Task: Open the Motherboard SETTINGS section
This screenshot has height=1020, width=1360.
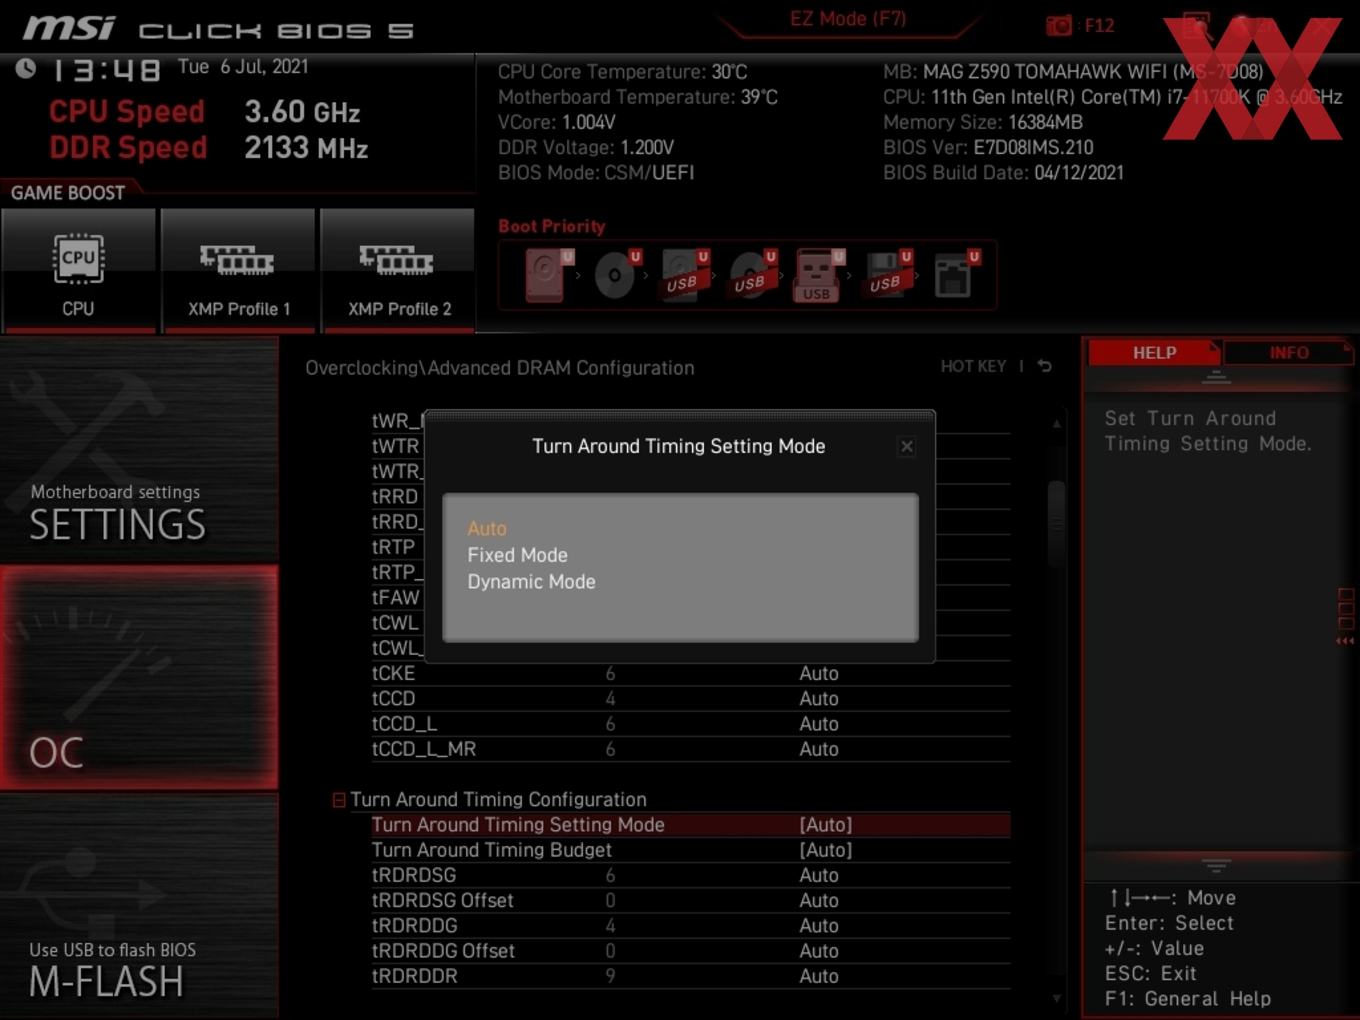Action: click(x=139, y=450)
